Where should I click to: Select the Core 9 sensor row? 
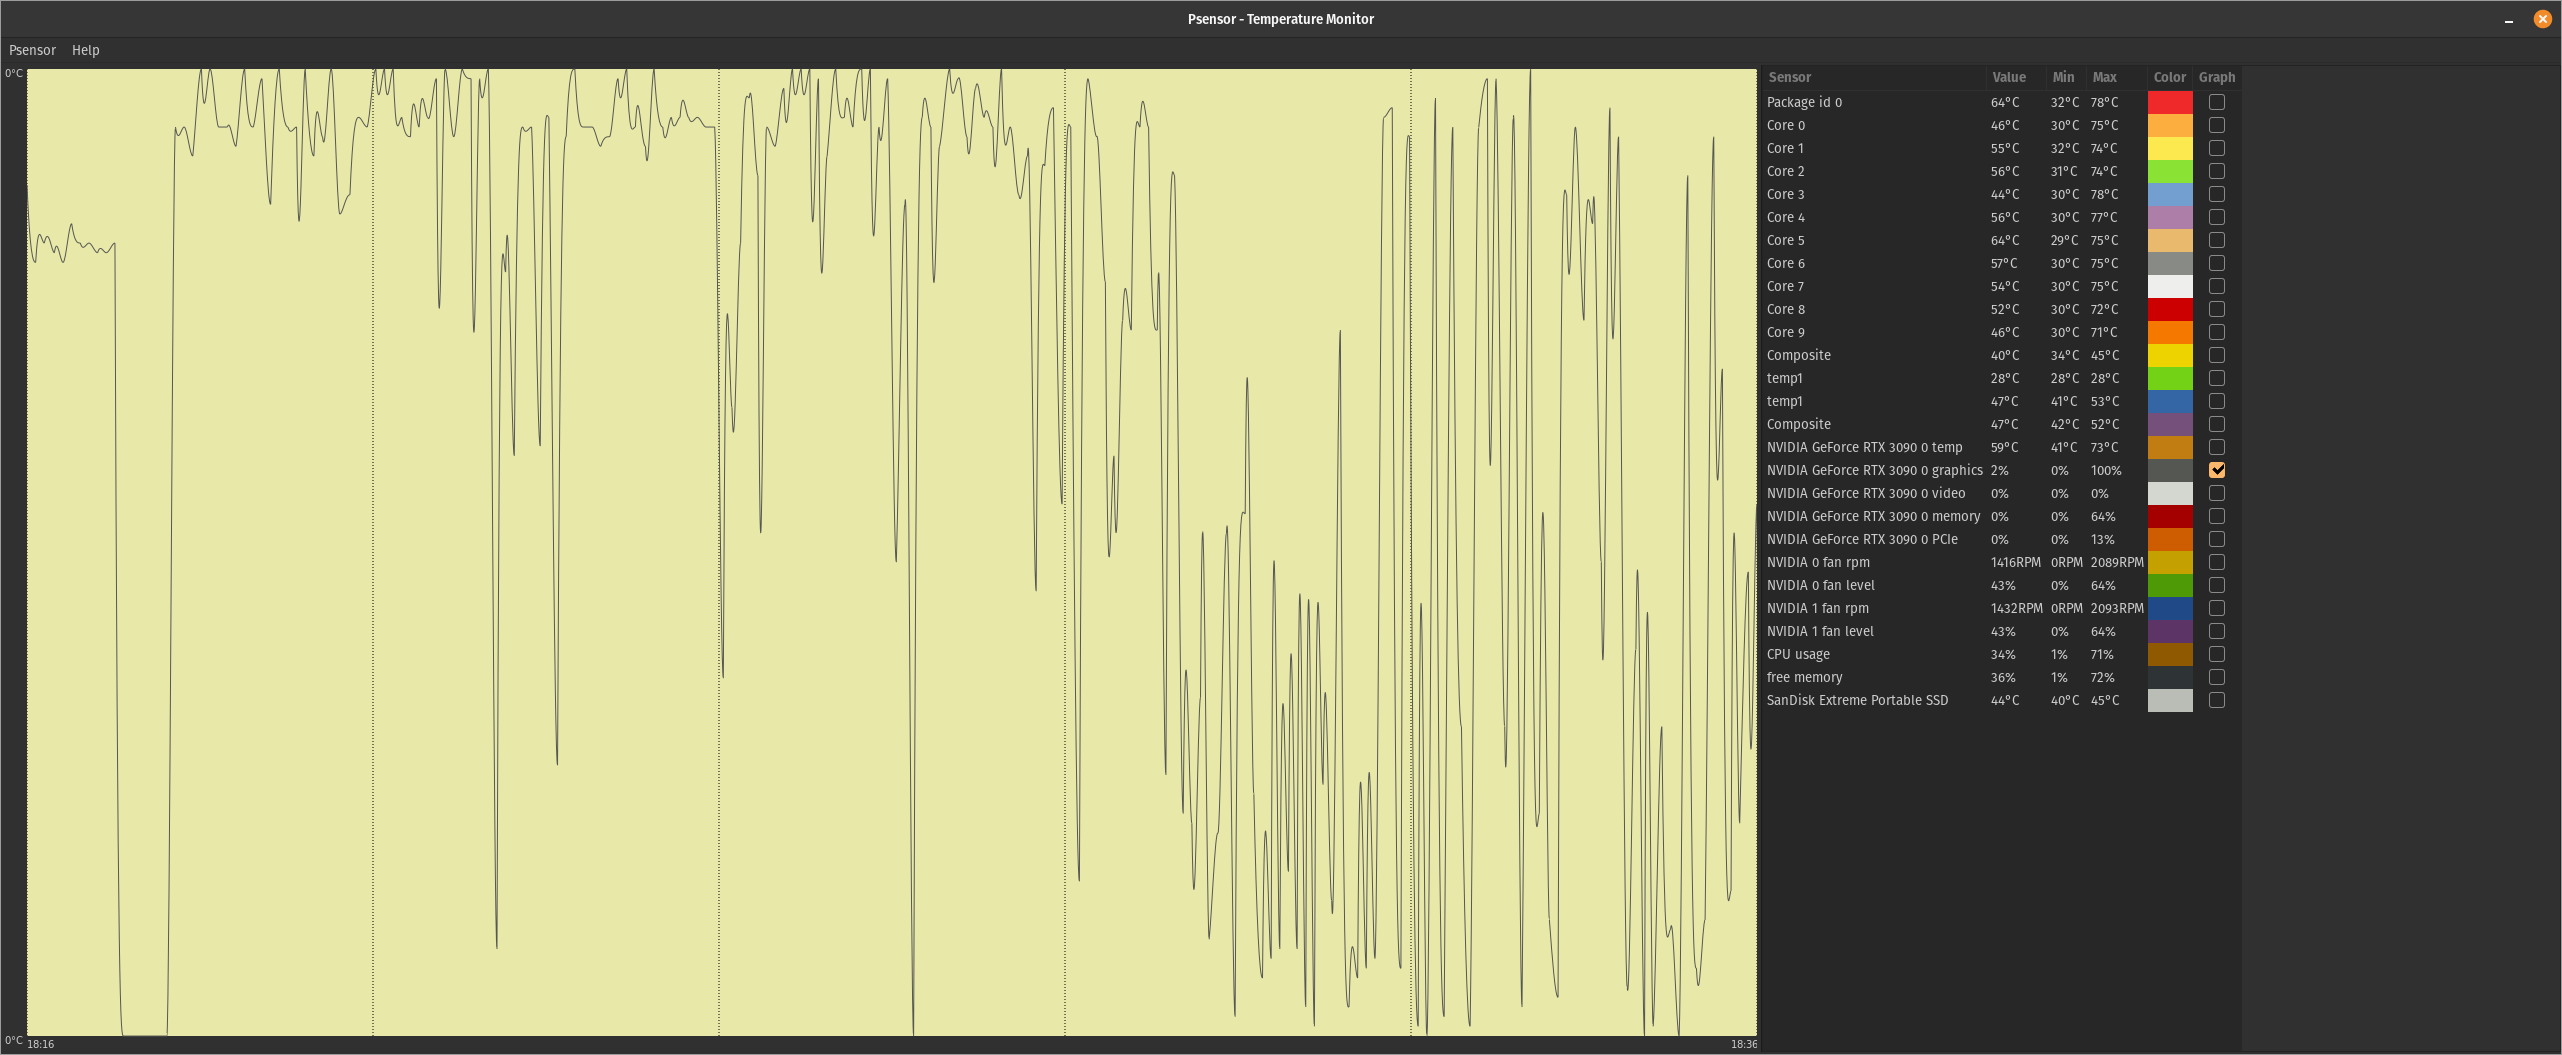(2001, 332)
